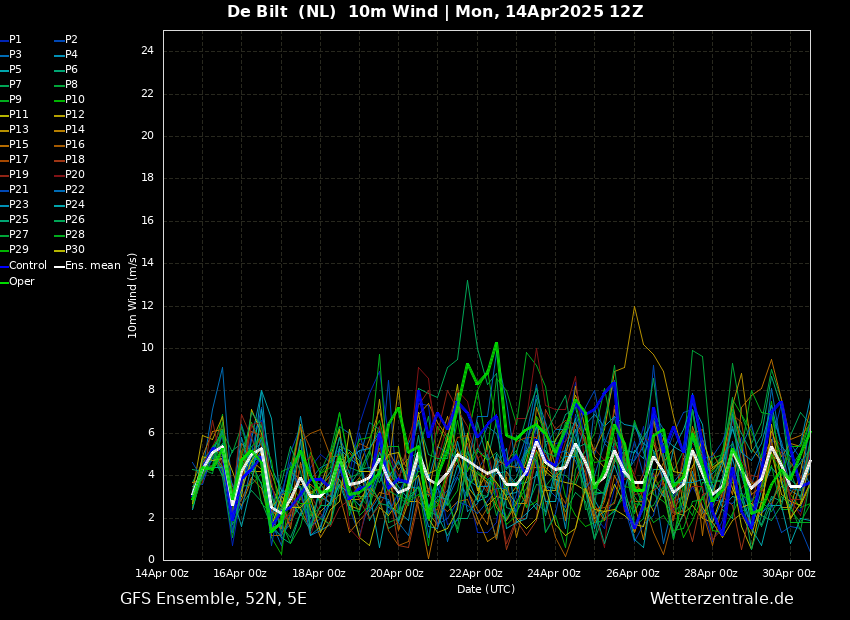This screenshot has height=620, width=850.
Task: Click the 24 value on the y-axis
Action: pyautogui.click(x=147, y=51)
